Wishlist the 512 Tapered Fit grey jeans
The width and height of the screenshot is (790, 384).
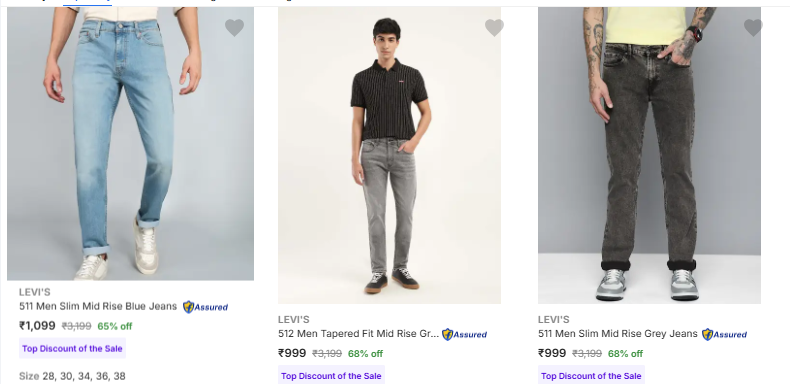(494, 27)
